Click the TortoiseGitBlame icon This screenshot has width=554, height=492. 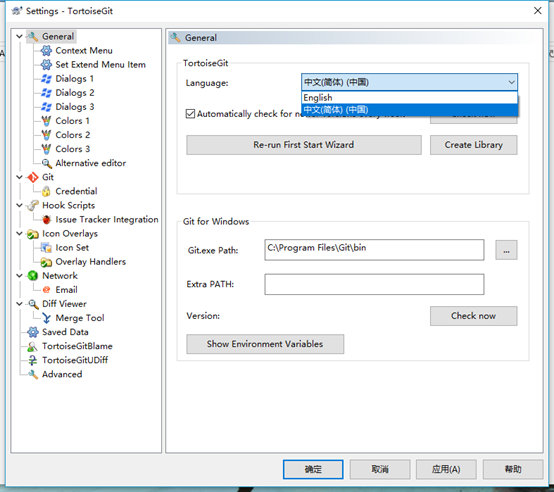[x=33, y=346]
